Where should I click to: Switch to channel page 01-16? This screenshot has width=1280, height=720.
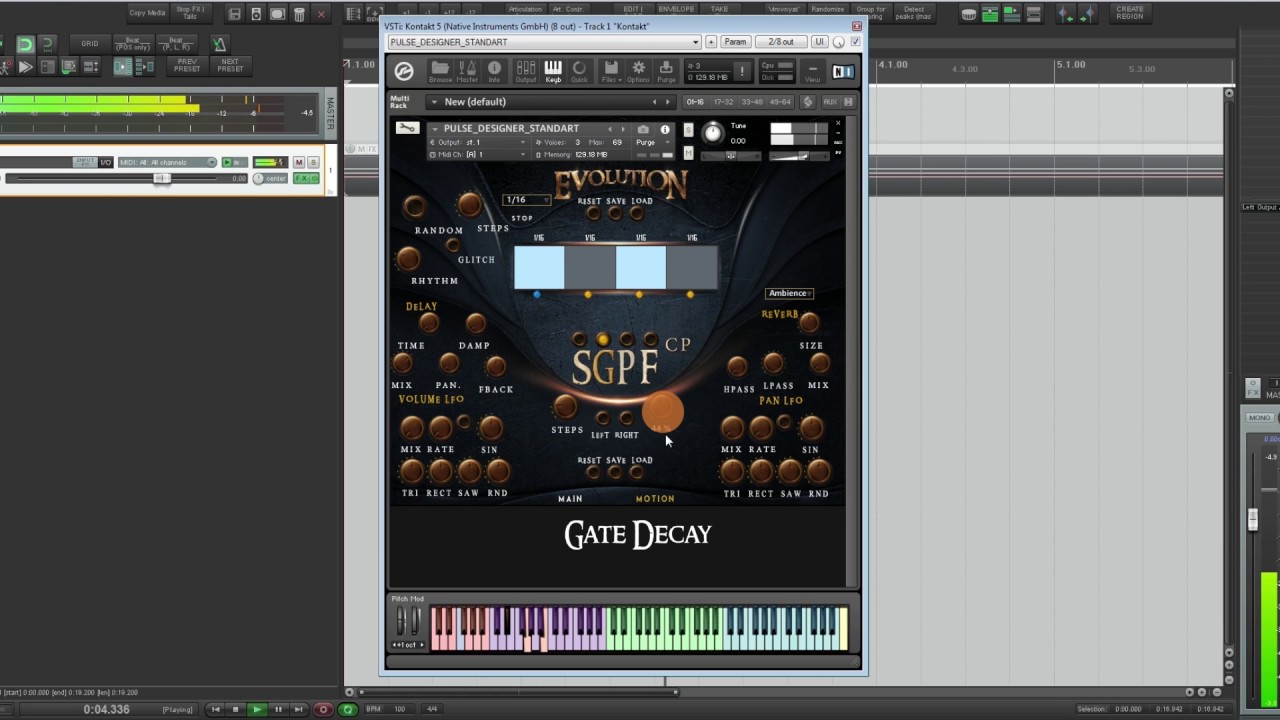tap(695, 102)
